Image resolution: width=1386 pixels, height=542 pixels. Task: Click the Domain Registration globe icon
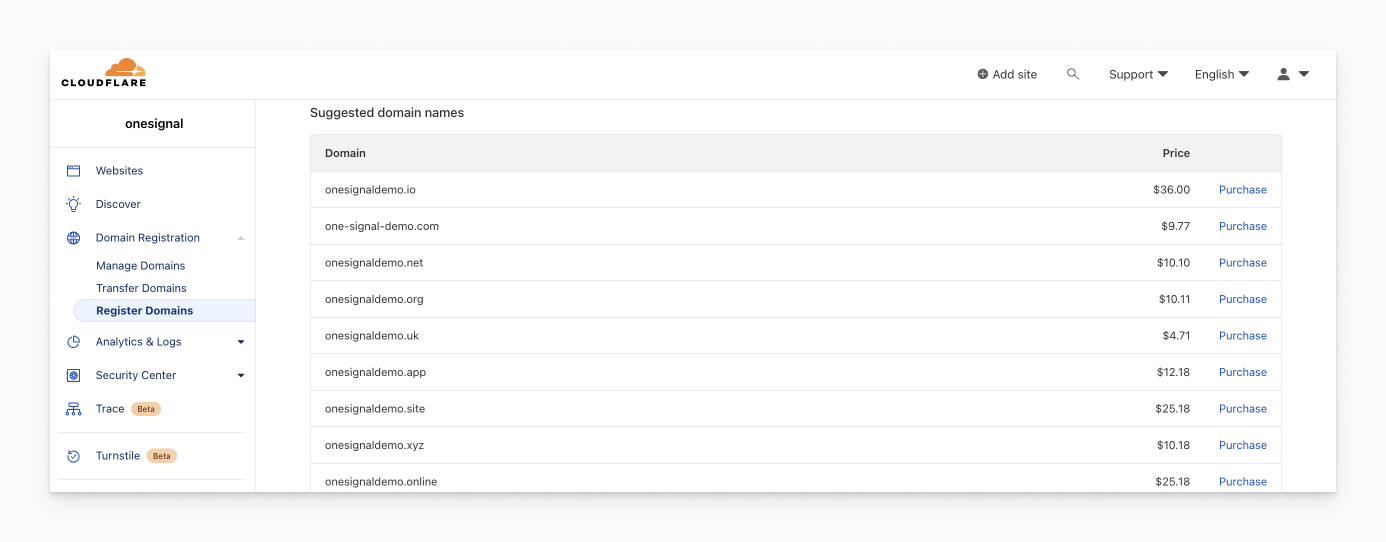[73, 238]
